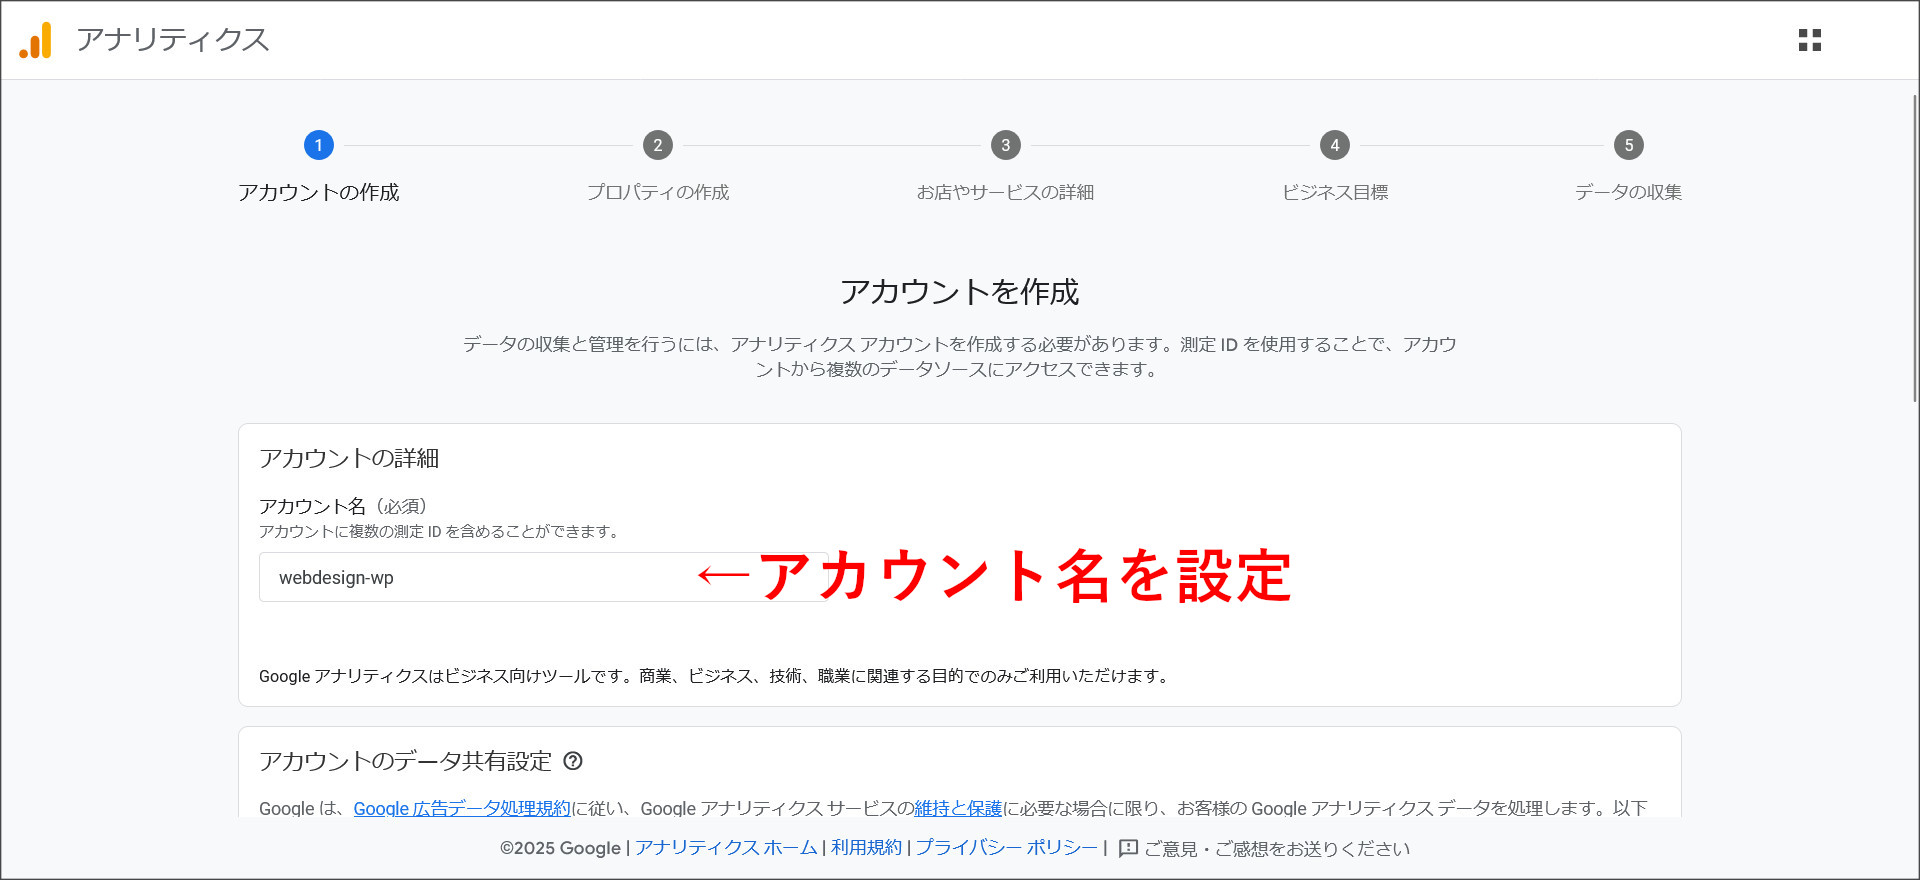This screenshot has height=880, width=1920.
Task: Click the アカウントの詳細 section heading
Action: [x=349, y=458]
